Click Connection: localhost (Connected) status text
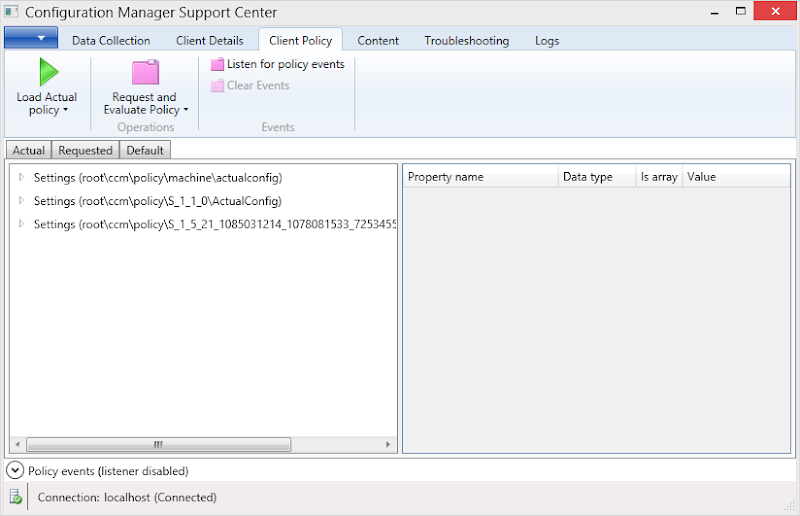800x516 pixels. (127, 498)
